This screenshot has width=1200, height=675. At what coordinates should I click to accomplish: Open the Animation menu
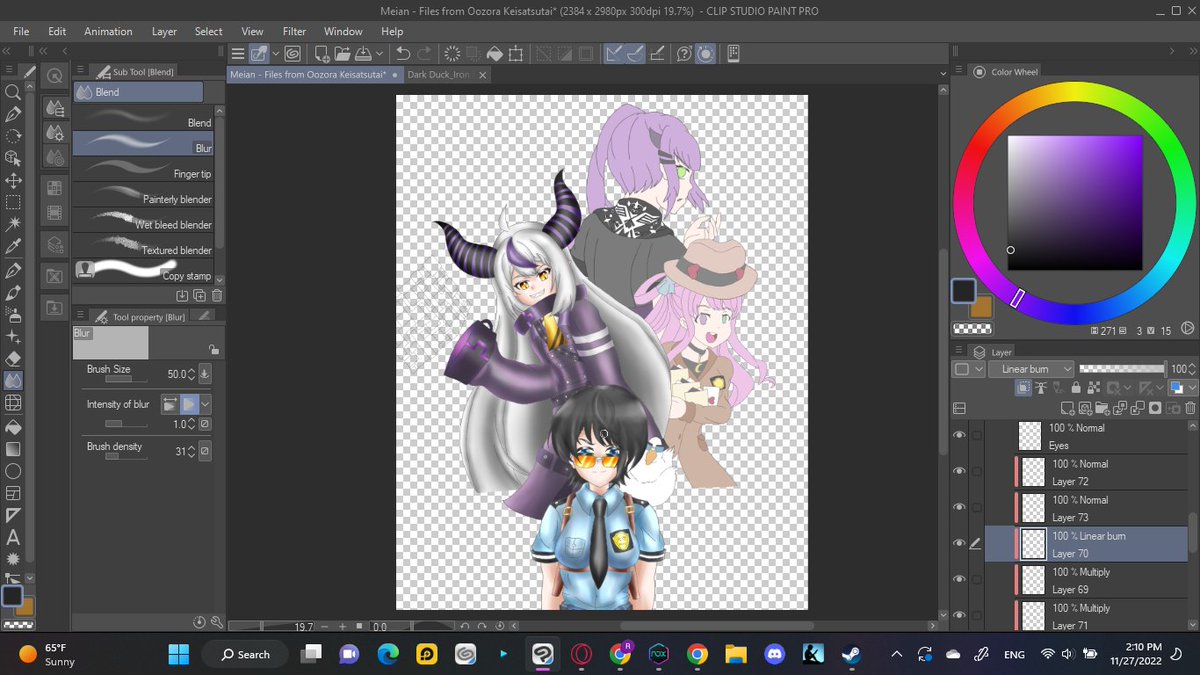(108, 31)
